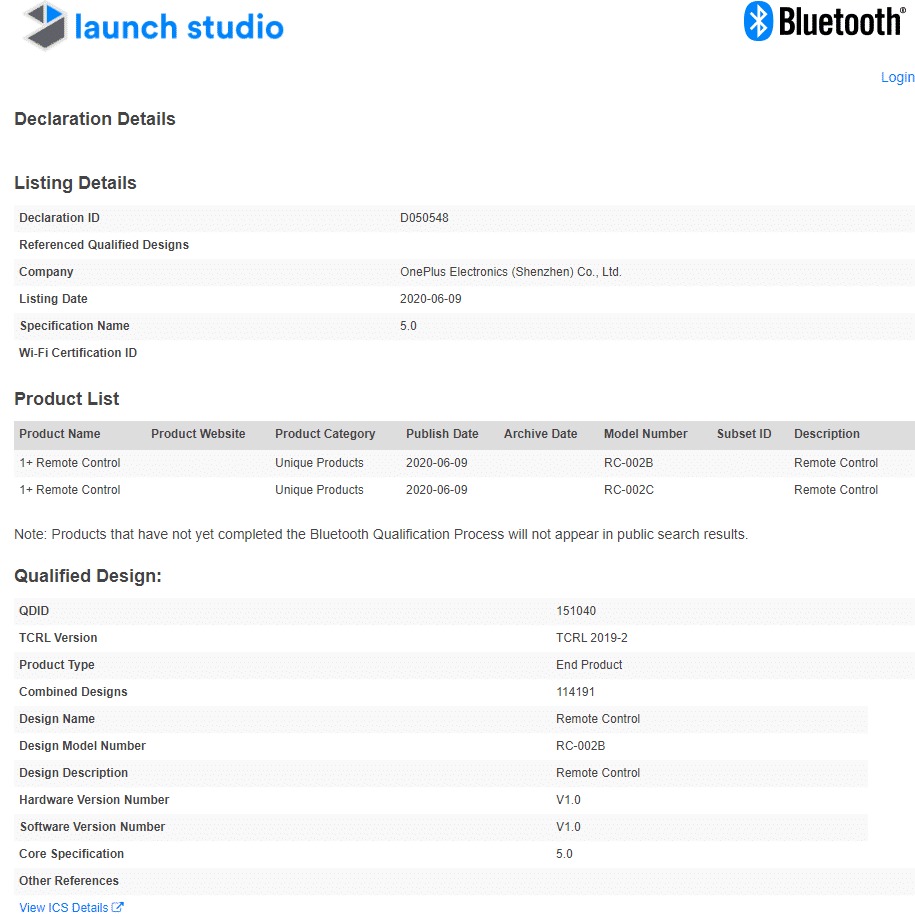This screenshot has height=917, width=915.
Task: Select the Product Category column header
Action: click(x=325, y=434)
